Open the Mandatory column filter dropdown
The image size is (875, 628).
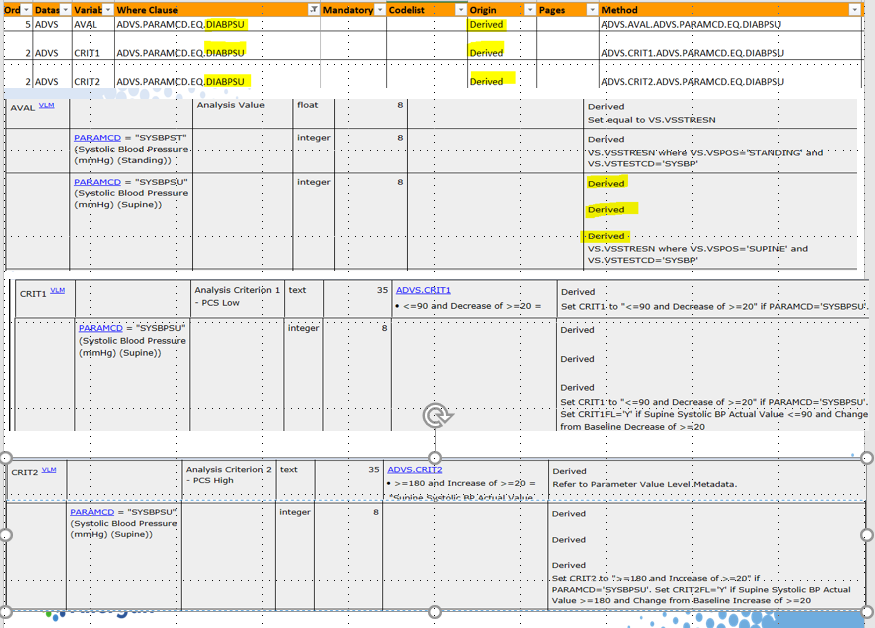pos(380,10)
